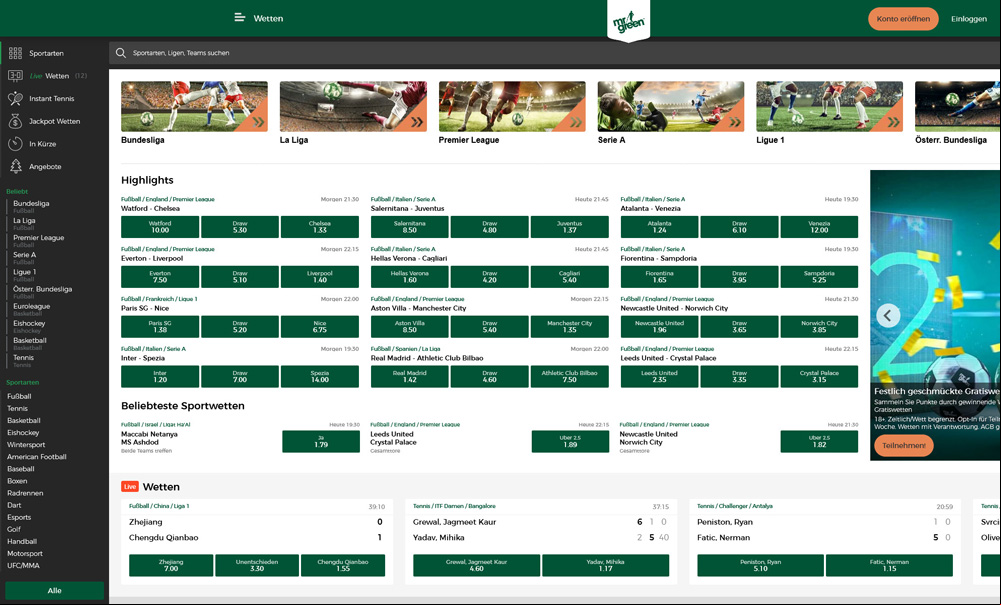Viewport: 1001px width, 605px height.
Task: Click Teilnehmen! on the promo banner
Action: 903,445
